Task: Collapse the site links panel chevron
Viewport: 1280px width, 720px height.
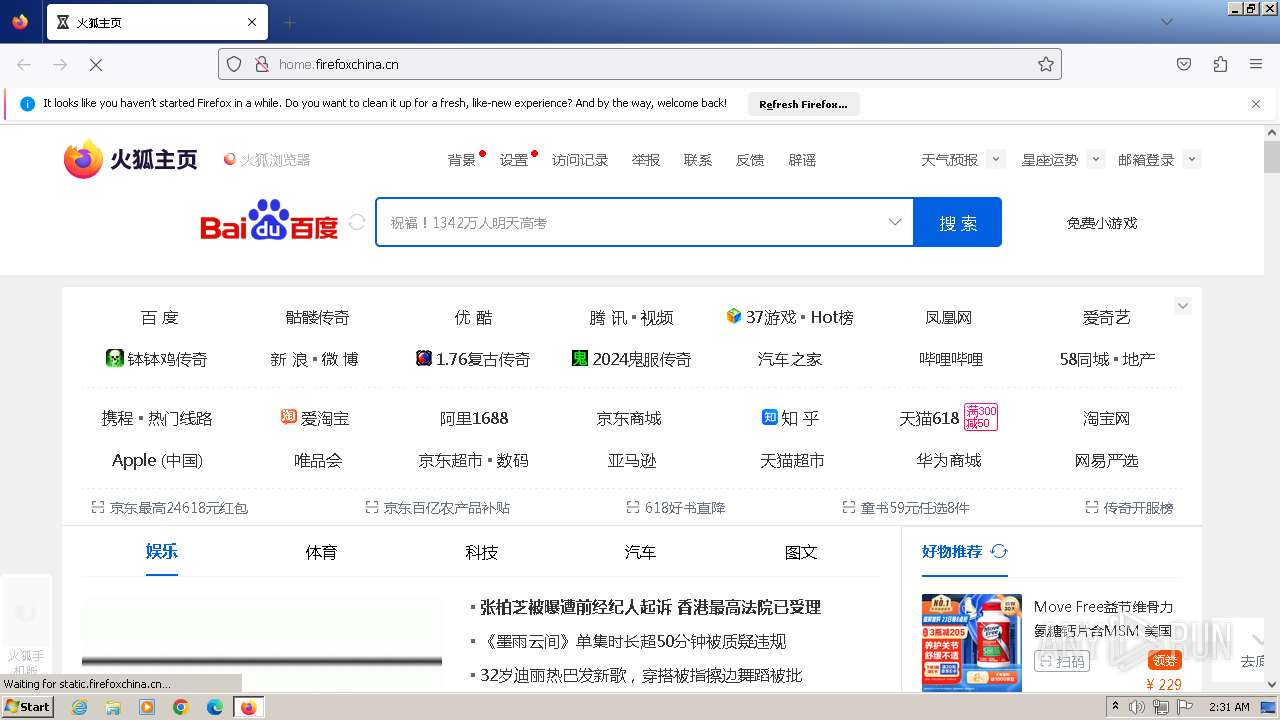Action: click(1183, 306)
